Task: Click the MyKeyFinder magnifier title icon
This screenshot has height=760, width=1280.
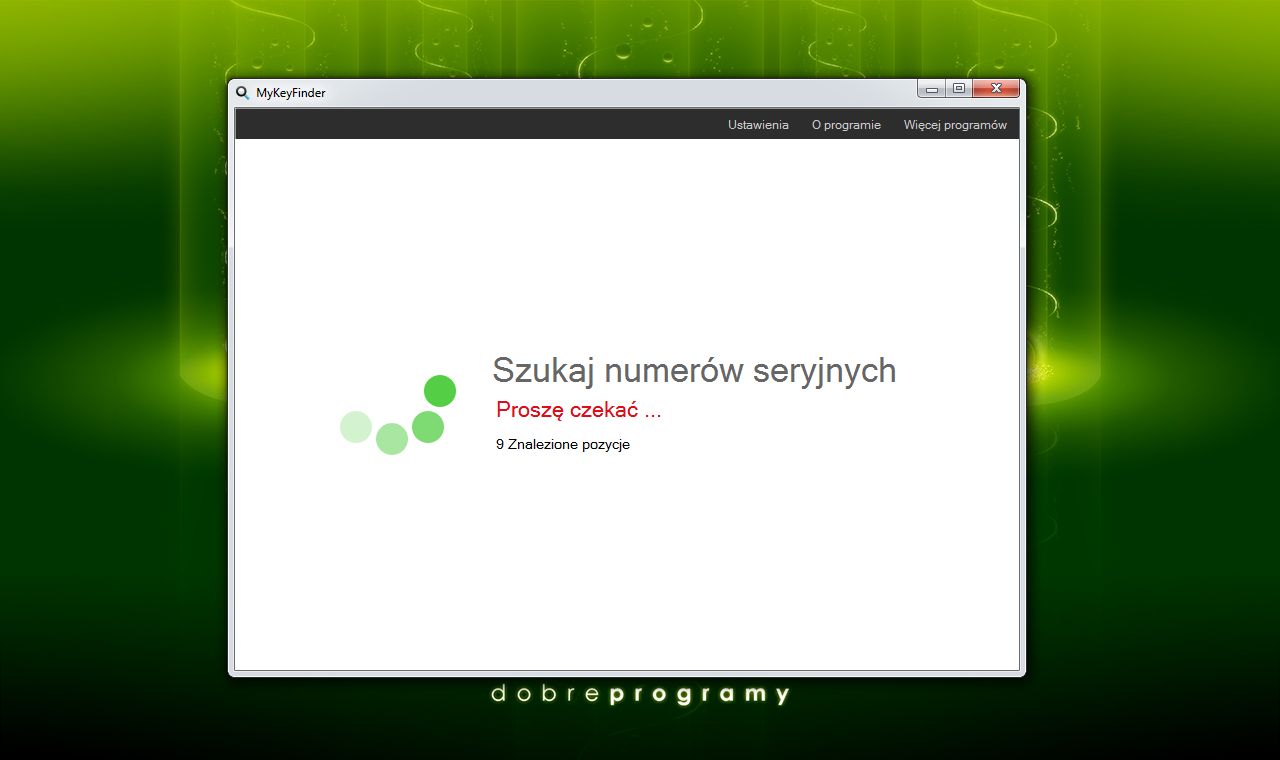Action: click(x=242, y=92)
